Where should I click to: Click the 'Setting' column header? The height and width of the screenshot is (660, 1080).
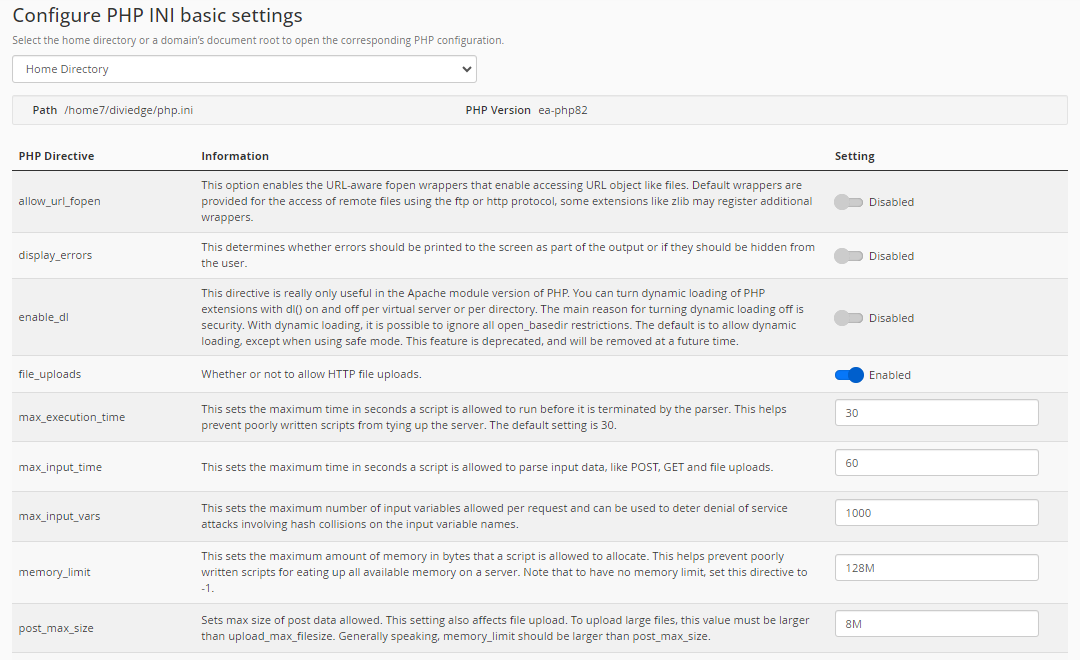855,156
